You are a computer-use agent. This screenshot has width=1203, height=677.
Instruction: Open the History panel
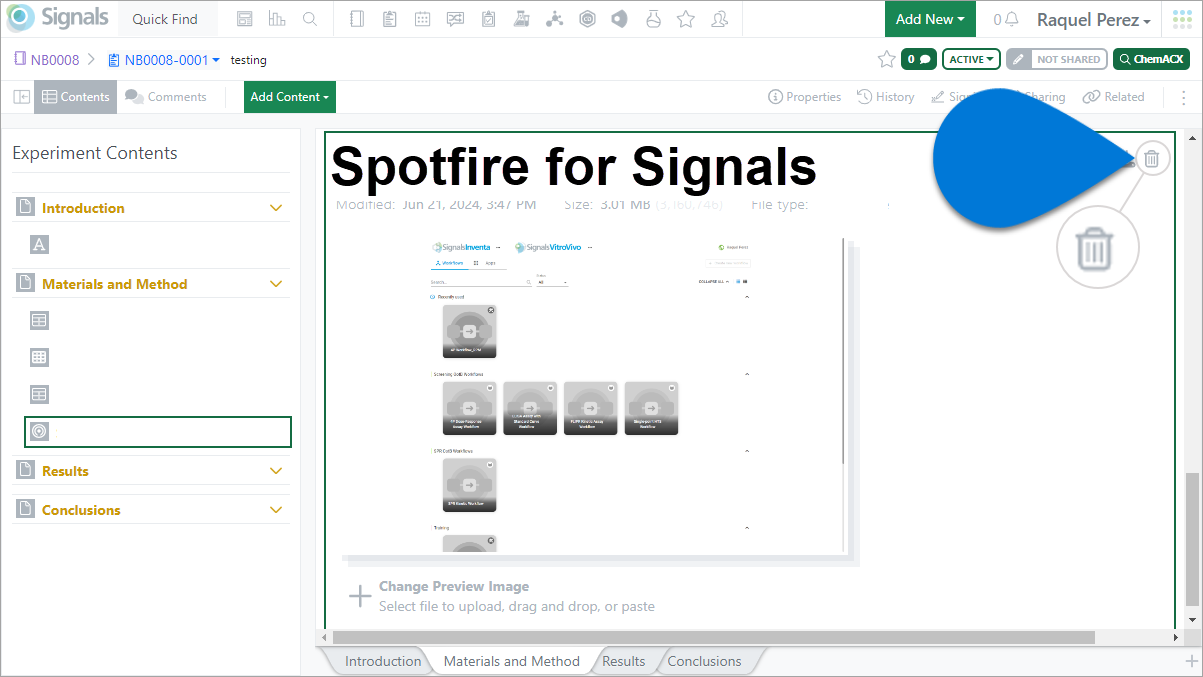[885, 97]
